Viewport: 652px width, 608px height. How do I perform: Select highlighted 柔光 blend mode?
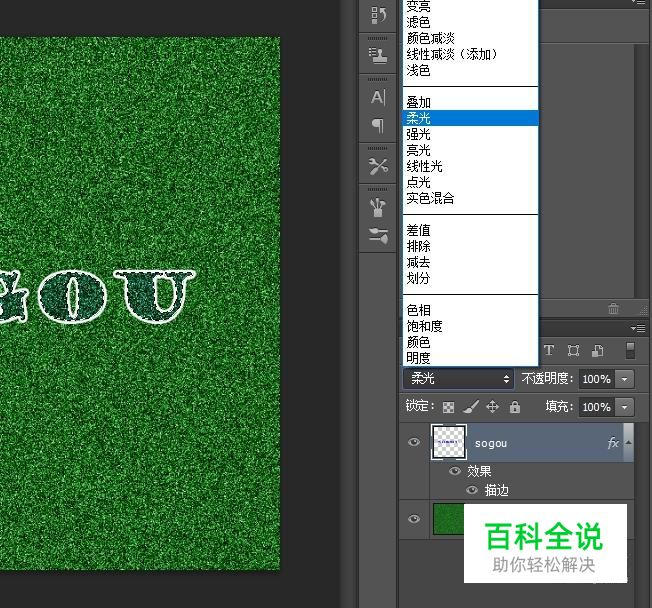pyautogui.click(x=471, y=118)
